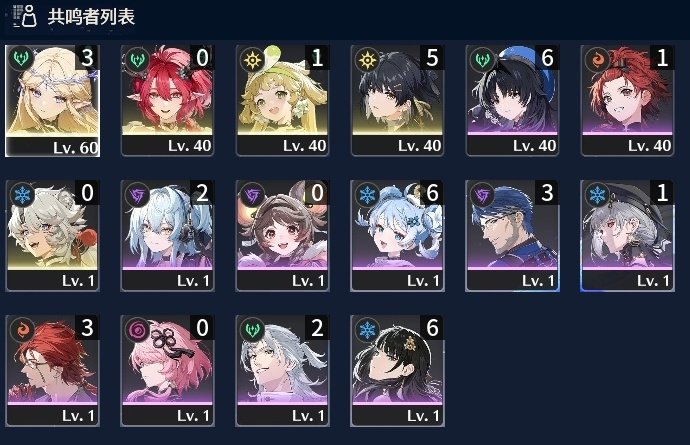Select the black-haired Glacio woman in bottom row
The width and height of the screenshot is (690, 445).
click(x=397, y=371)
